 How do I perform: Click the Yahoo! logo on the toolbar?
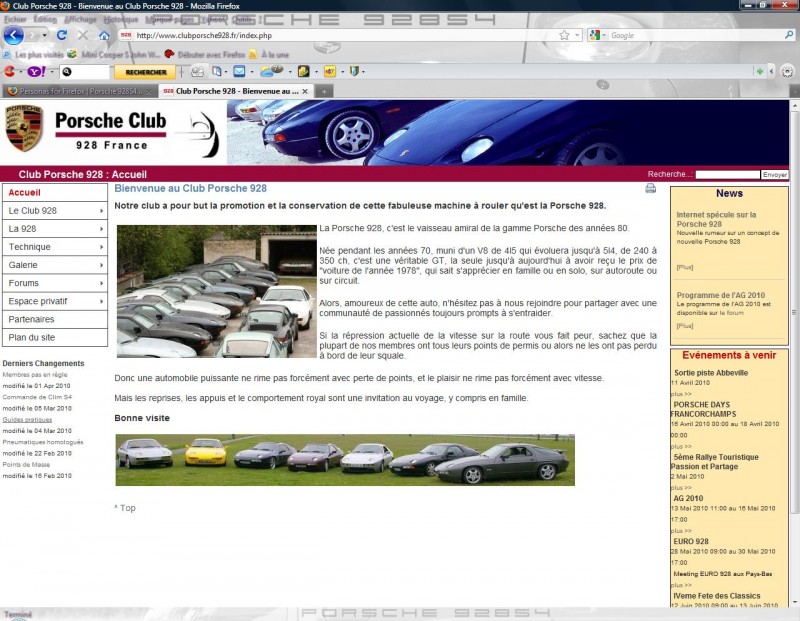(x=36, y=72)
